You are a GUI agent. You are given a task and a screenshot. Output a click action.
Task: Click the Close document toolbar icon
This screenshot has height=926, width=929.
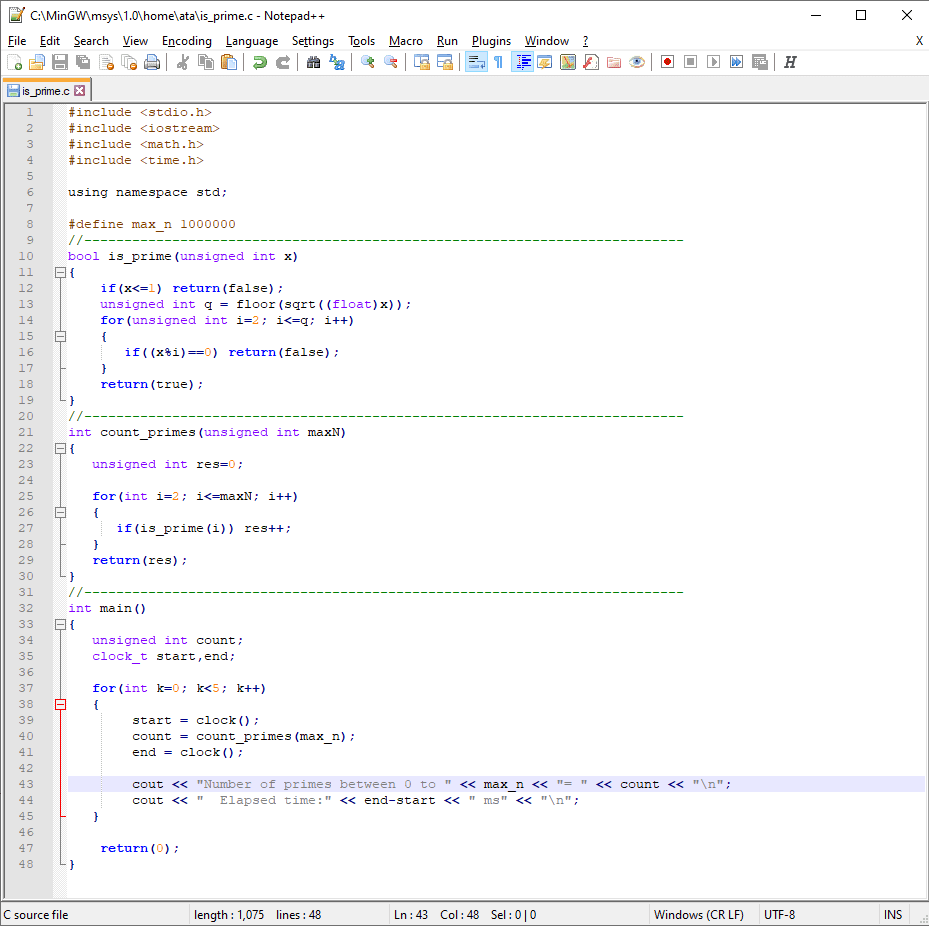(x=106, y=62)
